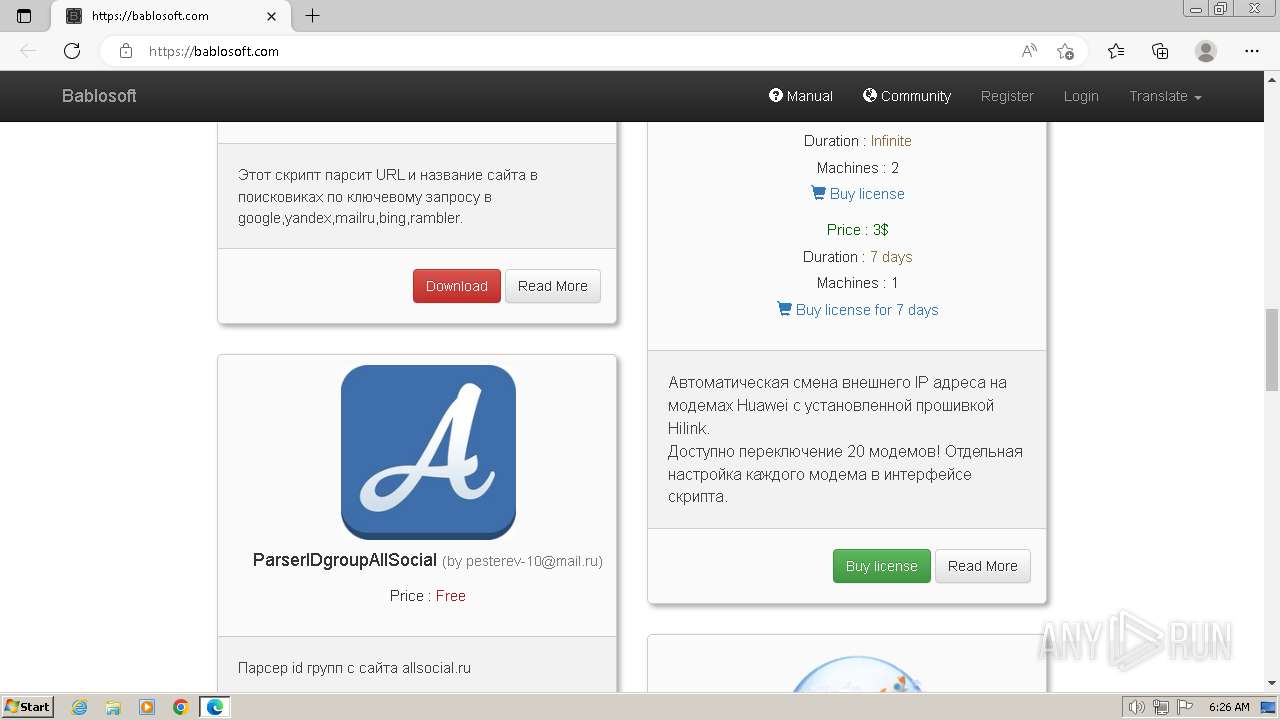Image resolution: width=1280 pixels, height=720 pixels.
Task: Expand the Translate dropdown
Action: (1165, 96)
